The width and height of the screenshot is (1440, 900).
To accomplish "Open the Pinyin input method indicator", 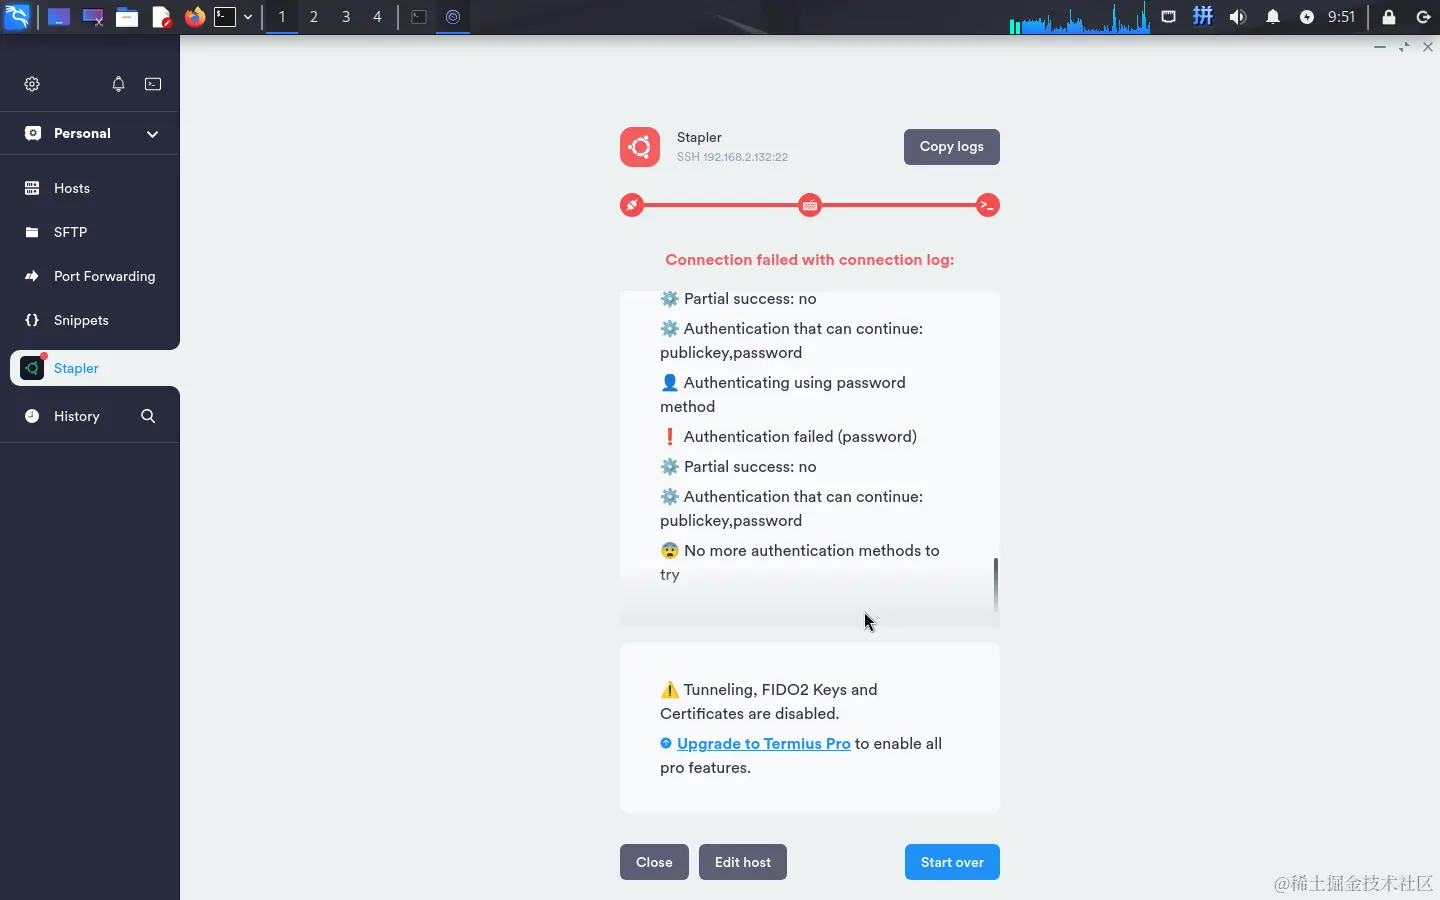I will pyautogui.click(x=1203, y=17).
